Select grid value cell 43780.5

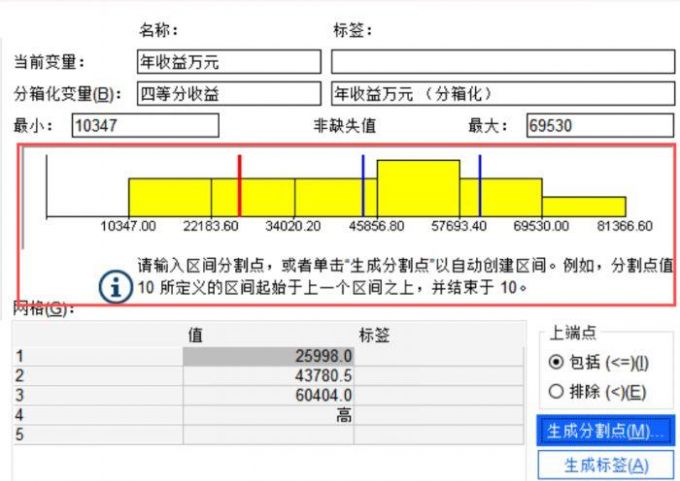268,376
